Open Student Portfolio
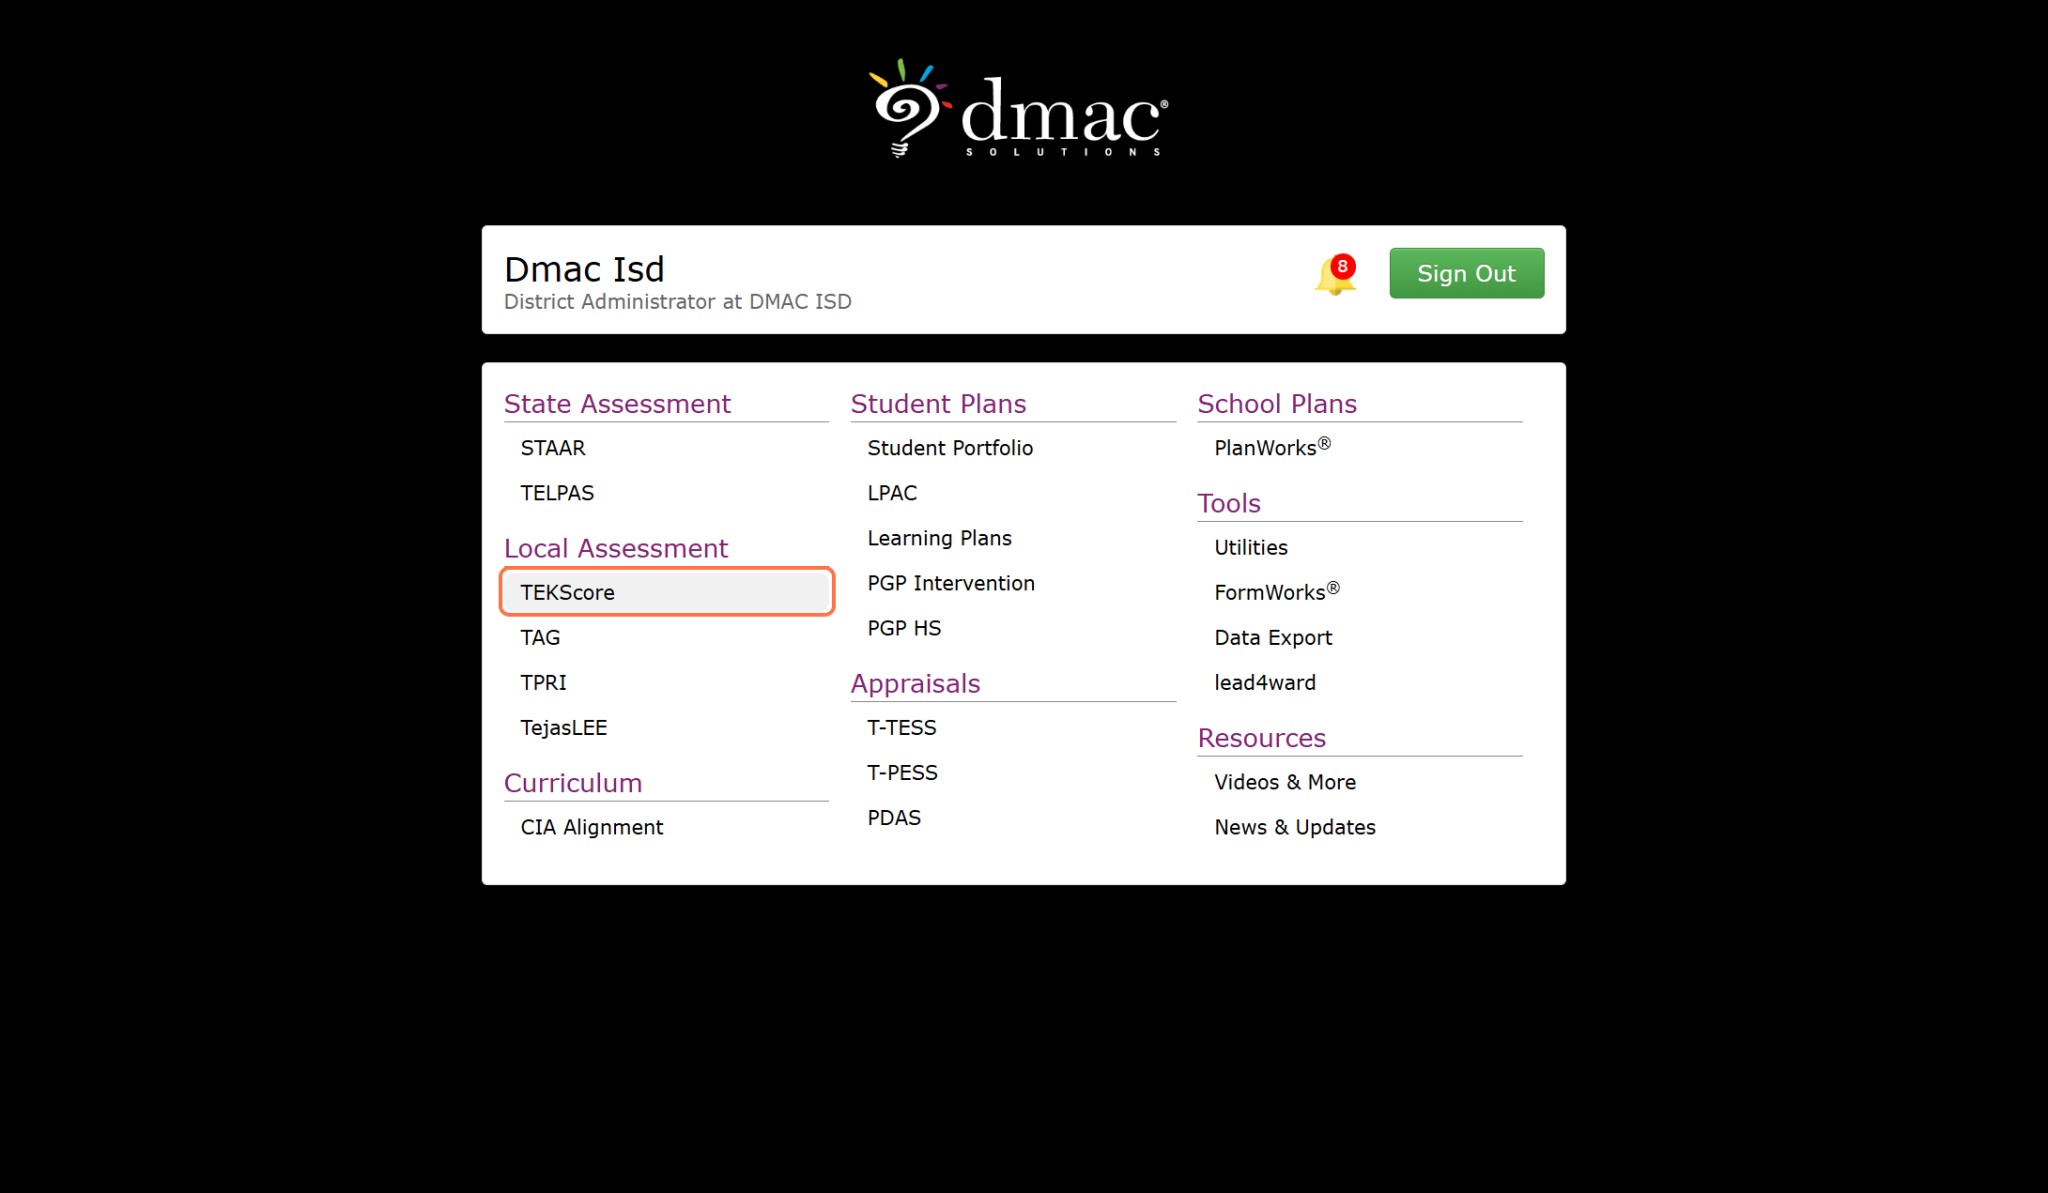Screen dimensions: 2048x1193 point(950,448)
